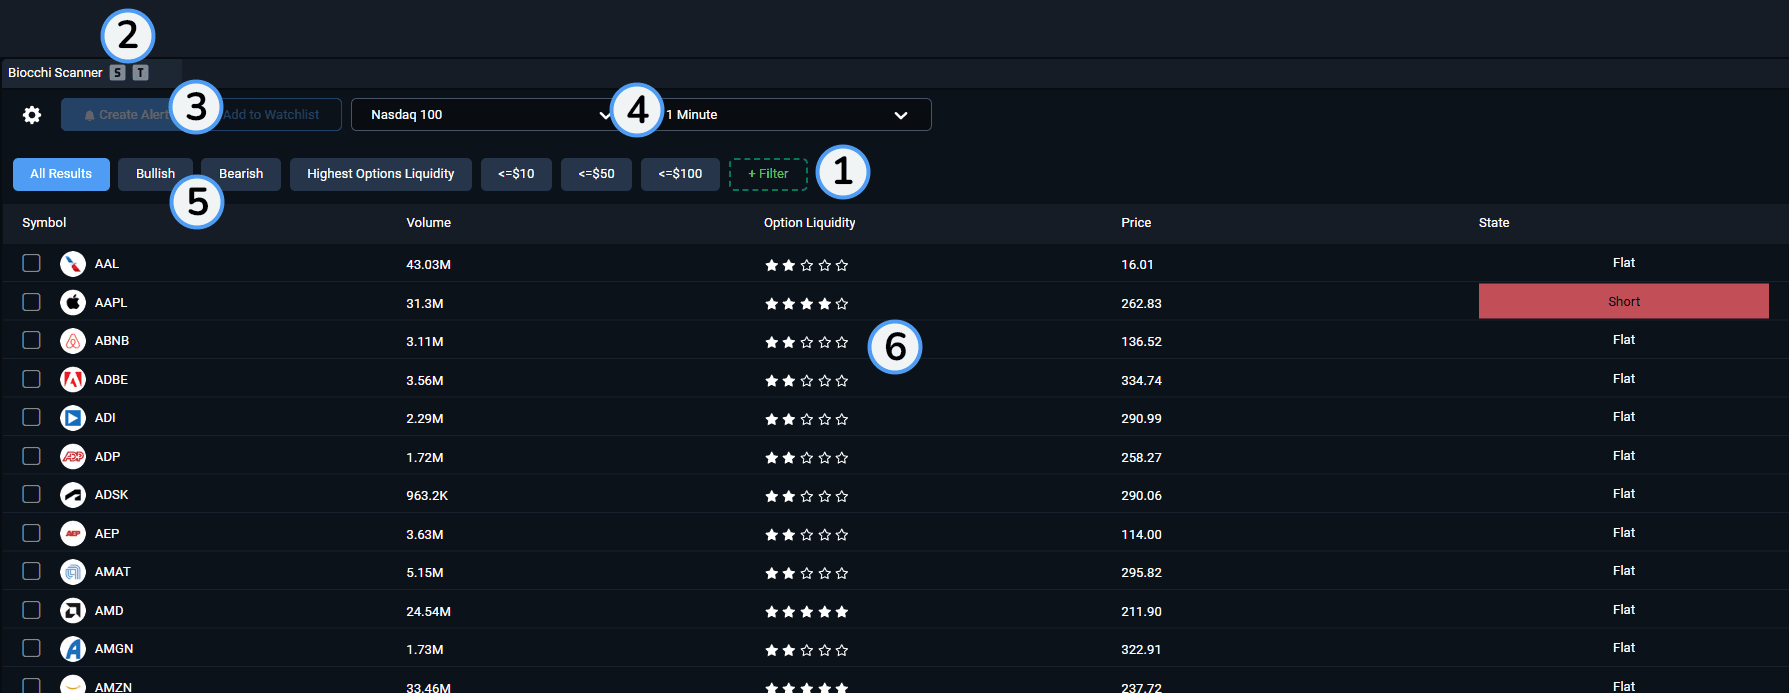
Task: Click the ADP company logo
Action: (x=73, y=456)
